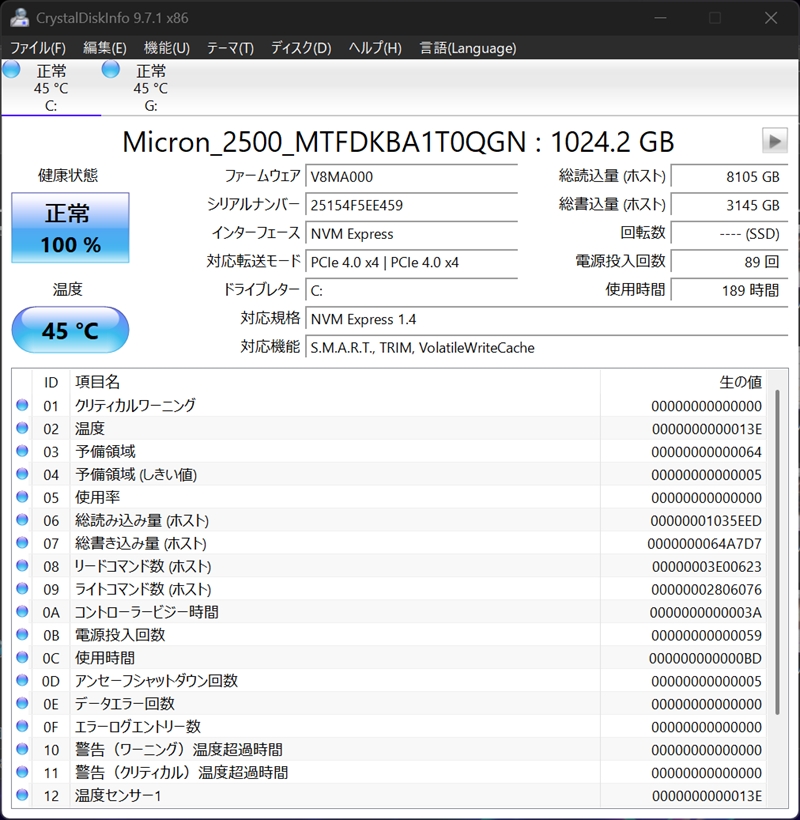
Task: Click the status icon for row 0B 電源投入回数
Action: [22, 634]
